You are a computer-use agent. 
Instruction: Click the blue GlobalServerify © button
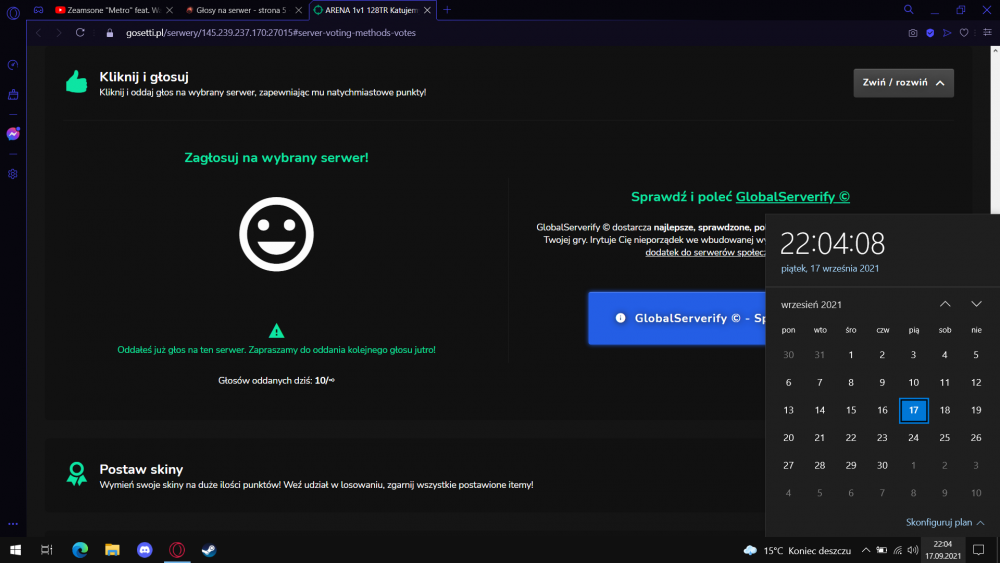click(x=677, y=318)
